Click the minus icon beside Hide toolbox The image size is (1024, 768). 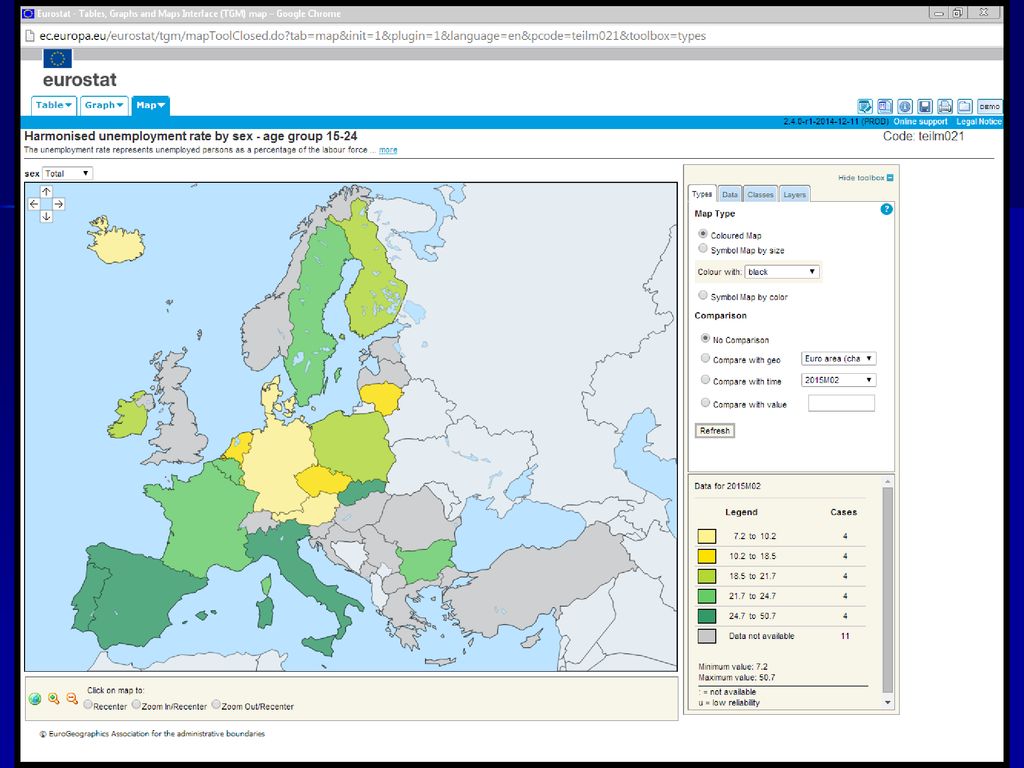point(890,178)
